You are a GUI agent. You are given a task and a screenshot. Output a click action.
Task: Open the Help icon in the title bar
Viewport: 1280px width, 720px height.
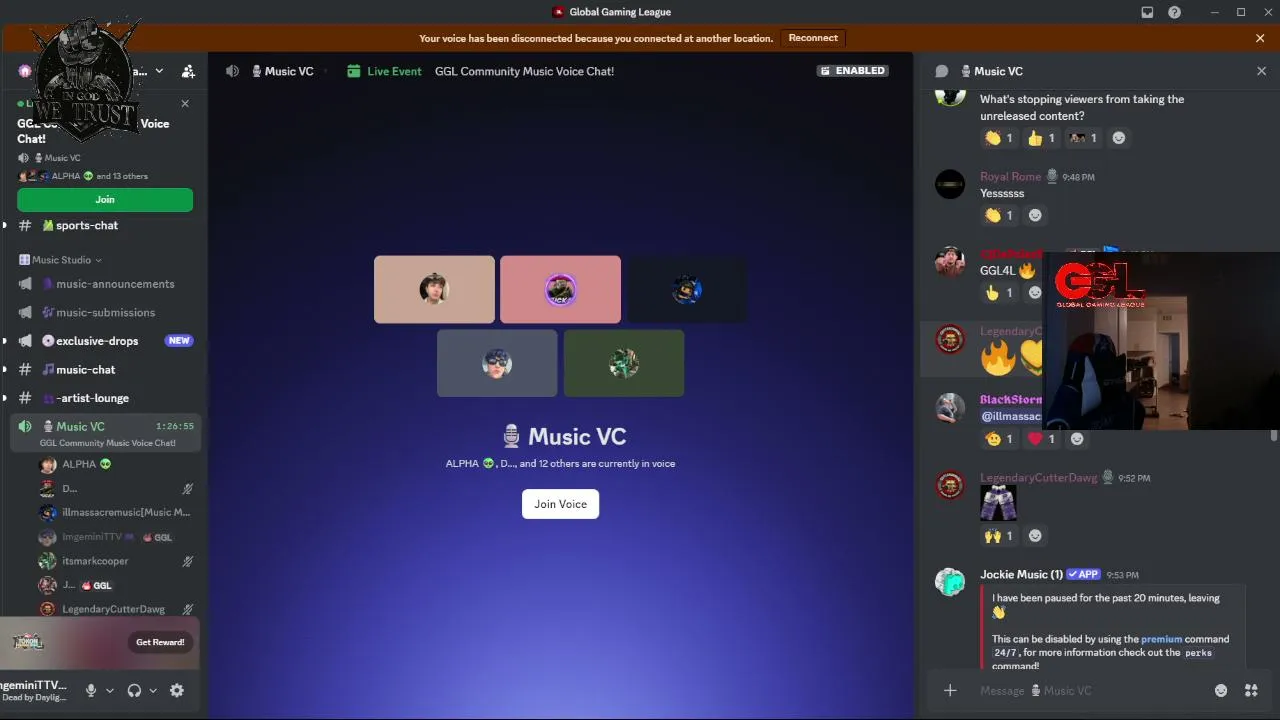pyautogui.click(x=1175, y=12)
